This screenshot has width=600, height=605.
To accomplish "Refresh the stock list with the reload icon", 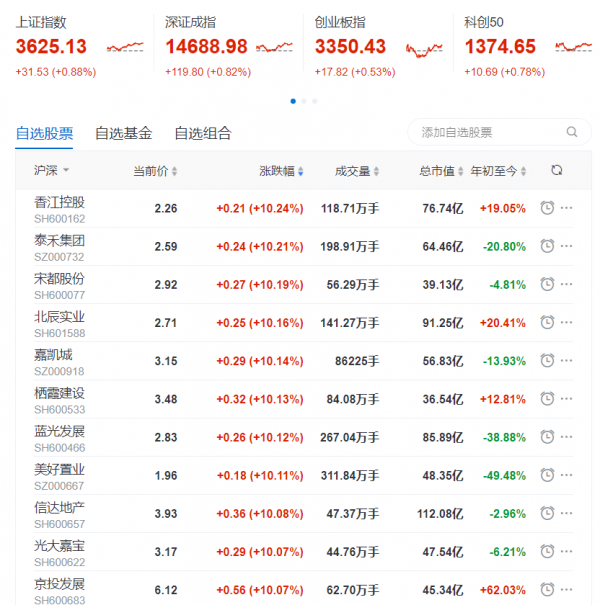I will [x=557, y=171].
